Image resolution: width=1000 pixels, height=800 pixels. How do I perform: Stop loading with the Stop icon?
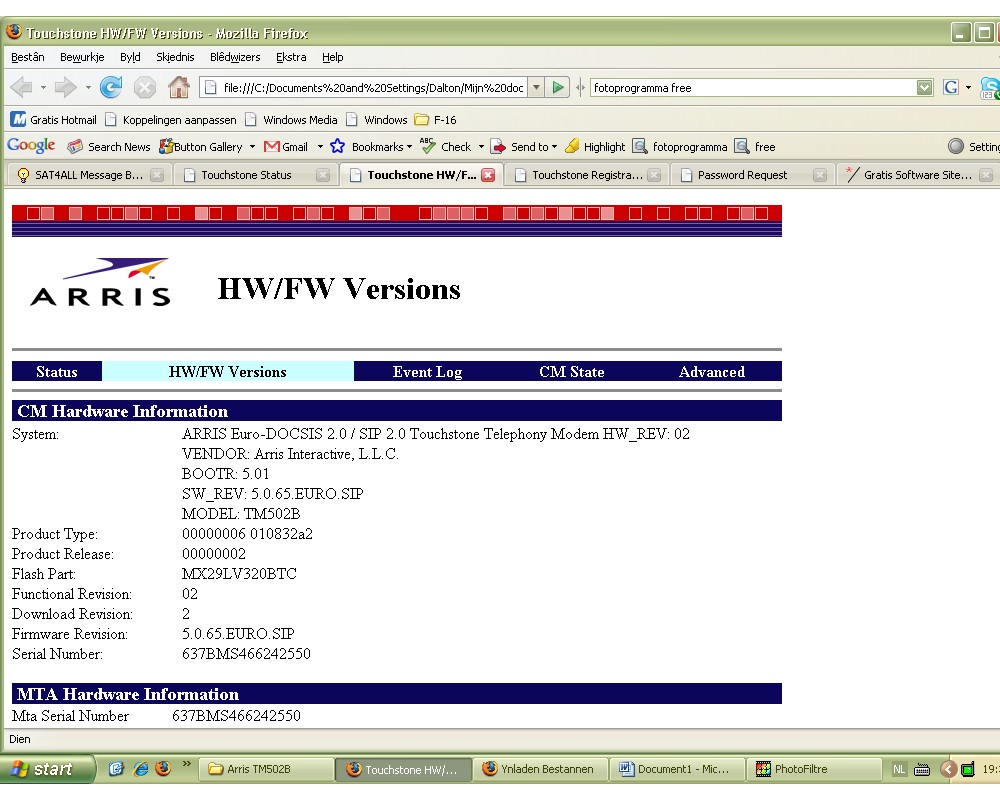(145, 87)
